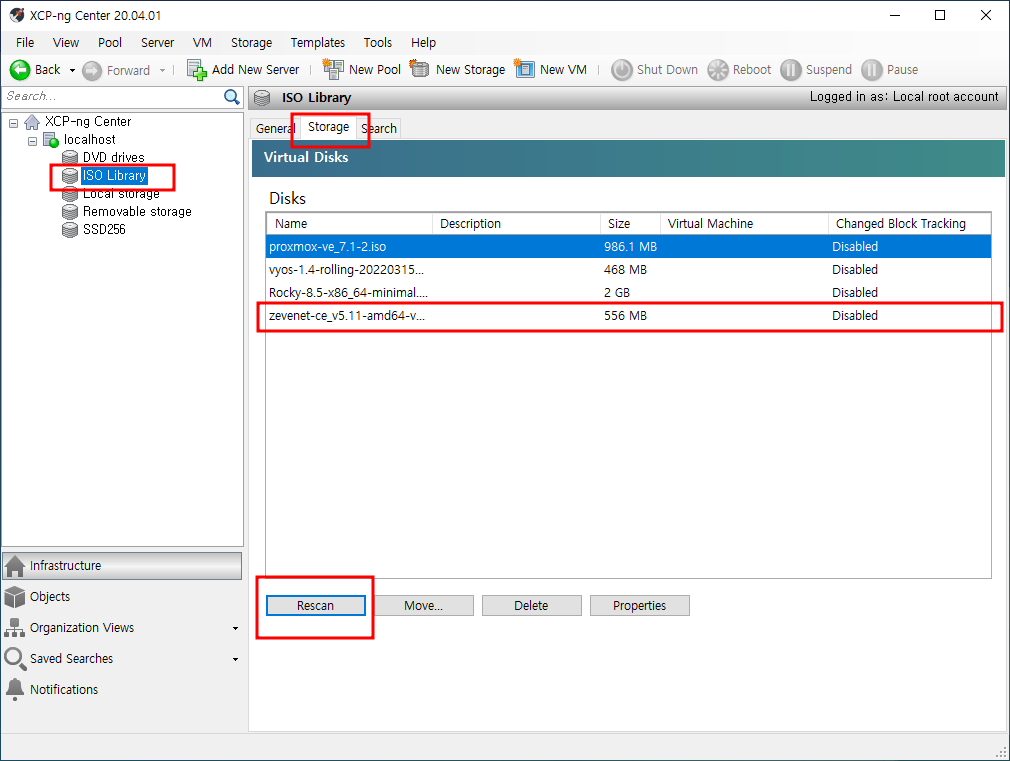Select SSD256 in the tree
Image resolution: width=1010 pixels, height=761 pixels.
104,229
